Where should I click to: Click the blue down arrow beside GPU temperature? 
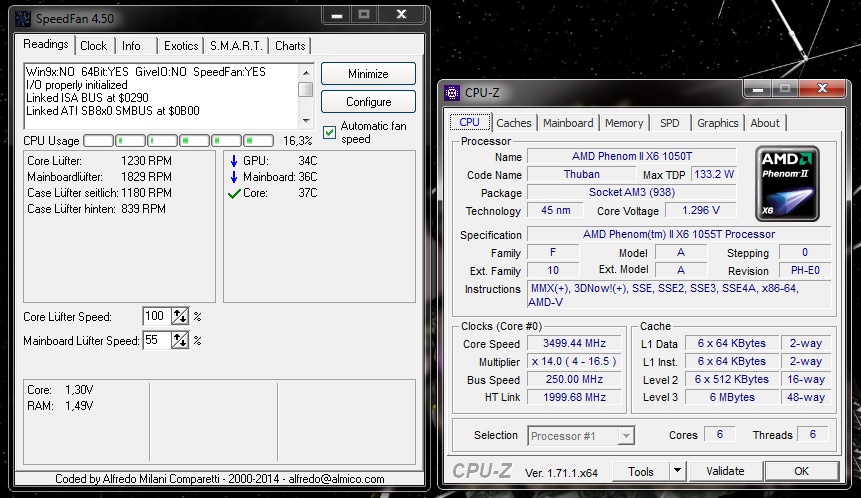(234, 161)
